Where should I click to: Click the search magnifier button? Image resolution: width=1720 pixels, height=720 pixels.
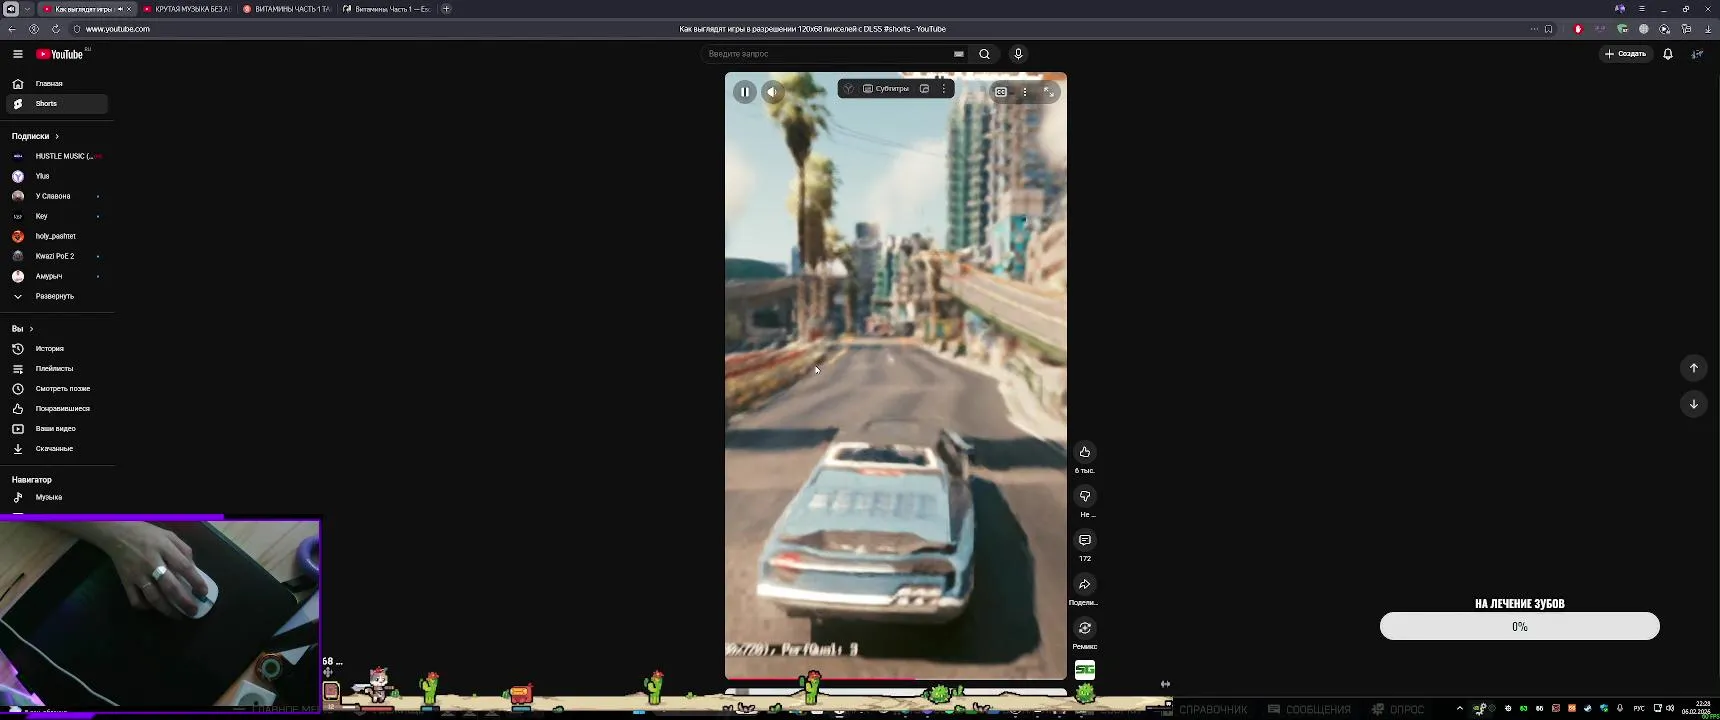(x=985, y=54)
